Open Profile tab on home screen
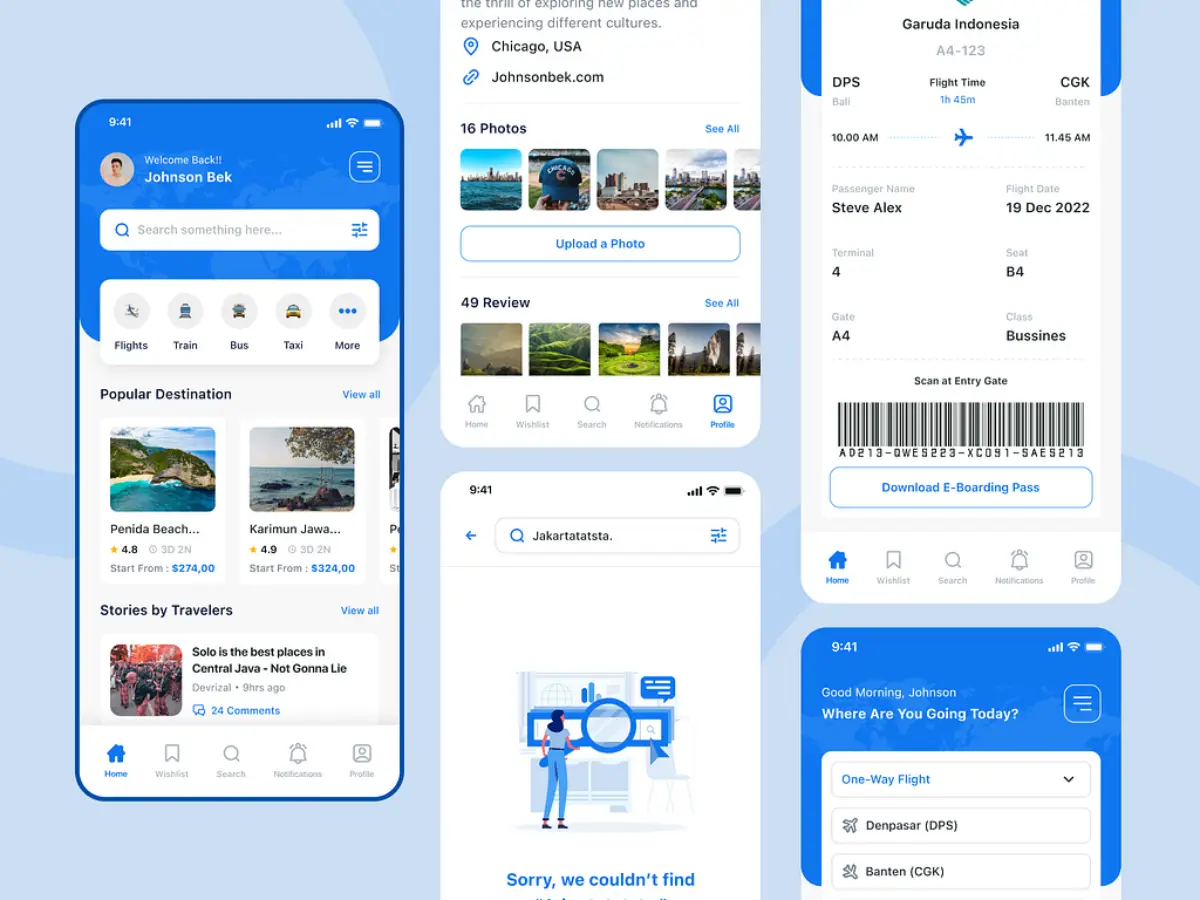Image resolution: width=1200 pixels, height=900 pixels. point(362,760)
